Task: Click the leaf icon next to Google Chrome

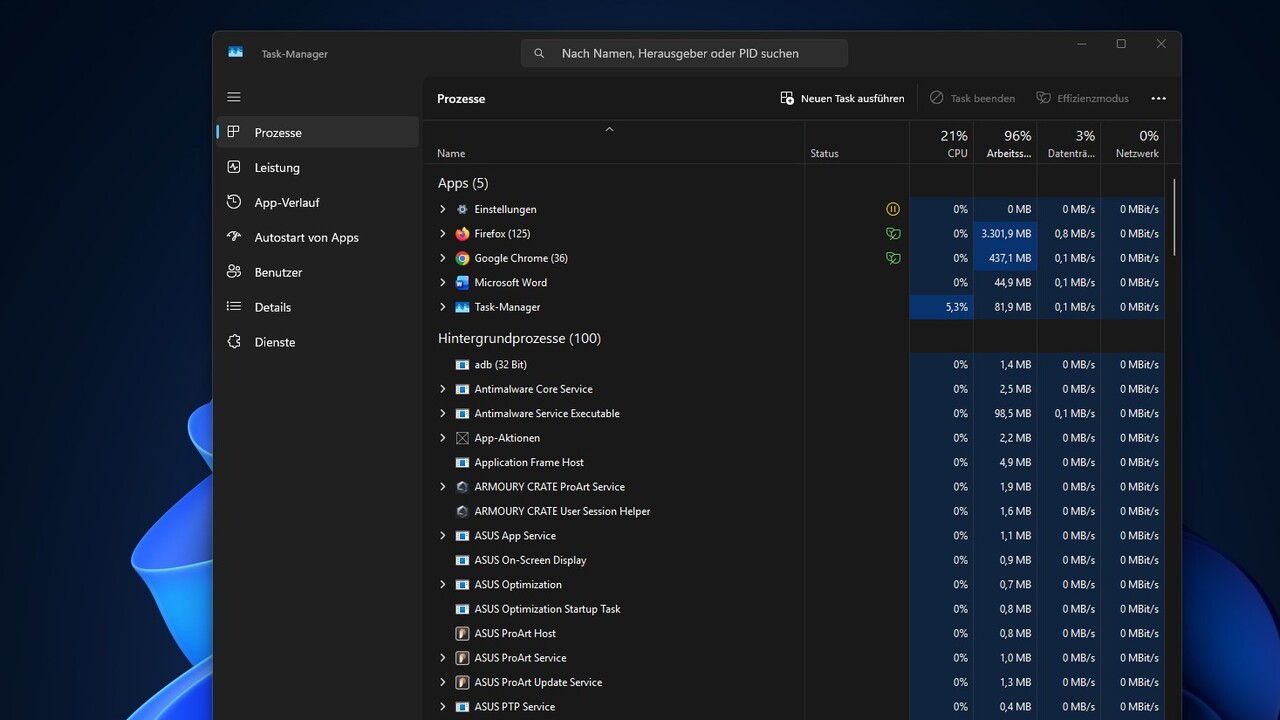Action: pos(893,258)
